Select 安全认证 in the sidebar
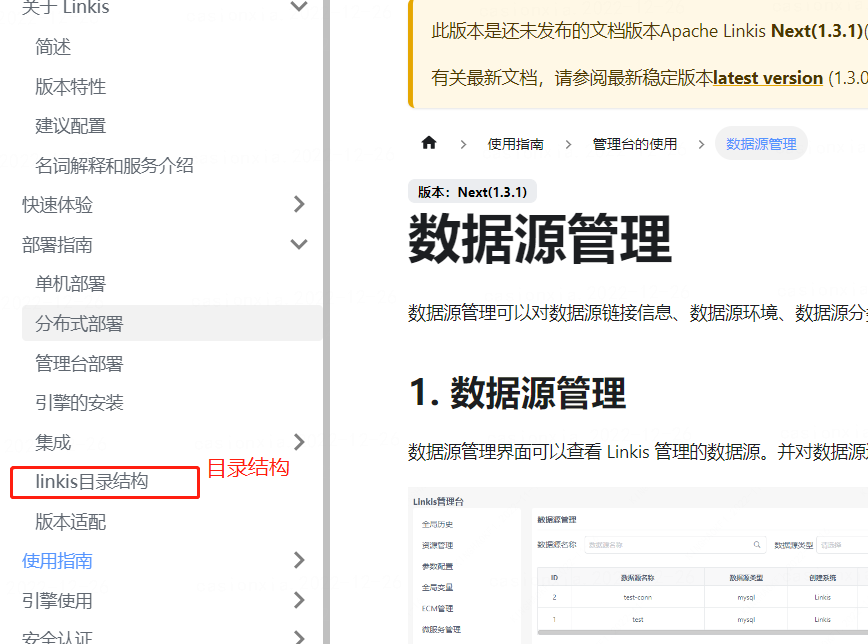Viewport: 868px width, 644px height. 57,637
